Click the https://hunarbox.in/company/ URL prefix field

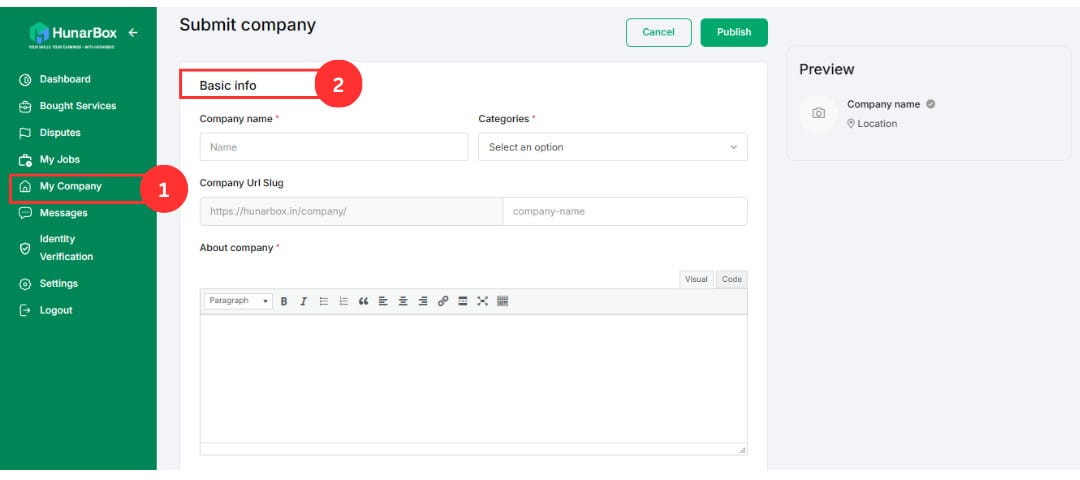click(x=351, y=211)
